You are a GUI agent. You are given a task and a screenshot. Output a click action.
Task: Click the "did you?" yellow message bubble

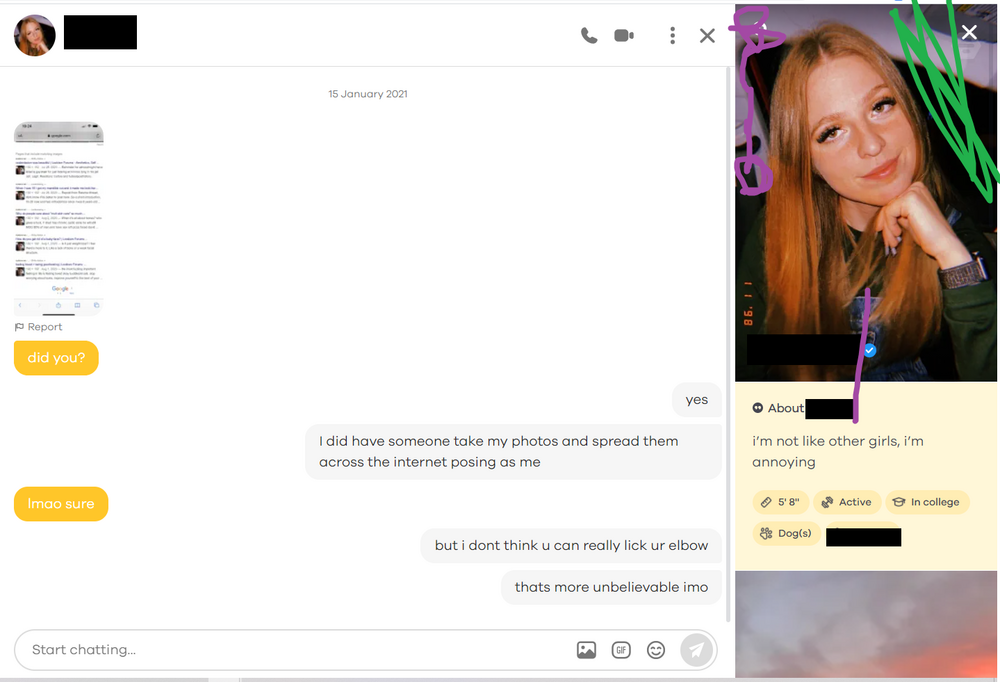(56, 358)
